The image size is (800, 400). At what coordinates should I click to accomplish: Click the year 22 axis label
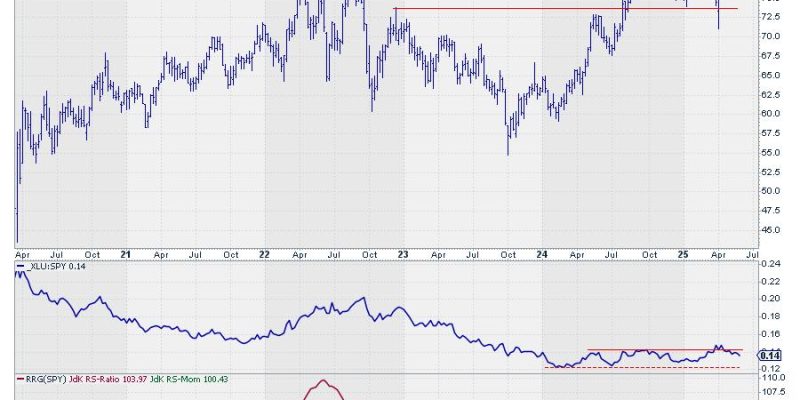pyautogui.click(x=264, y=255)
